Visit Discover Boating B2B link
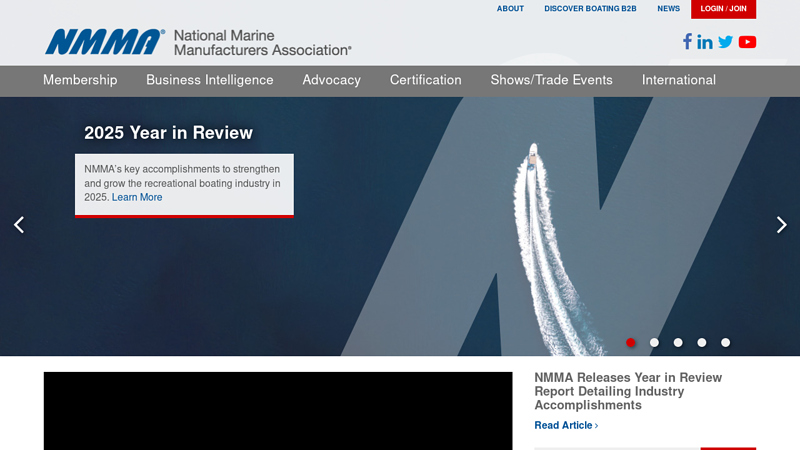The image size is (800, 450). tap(590, 9)
